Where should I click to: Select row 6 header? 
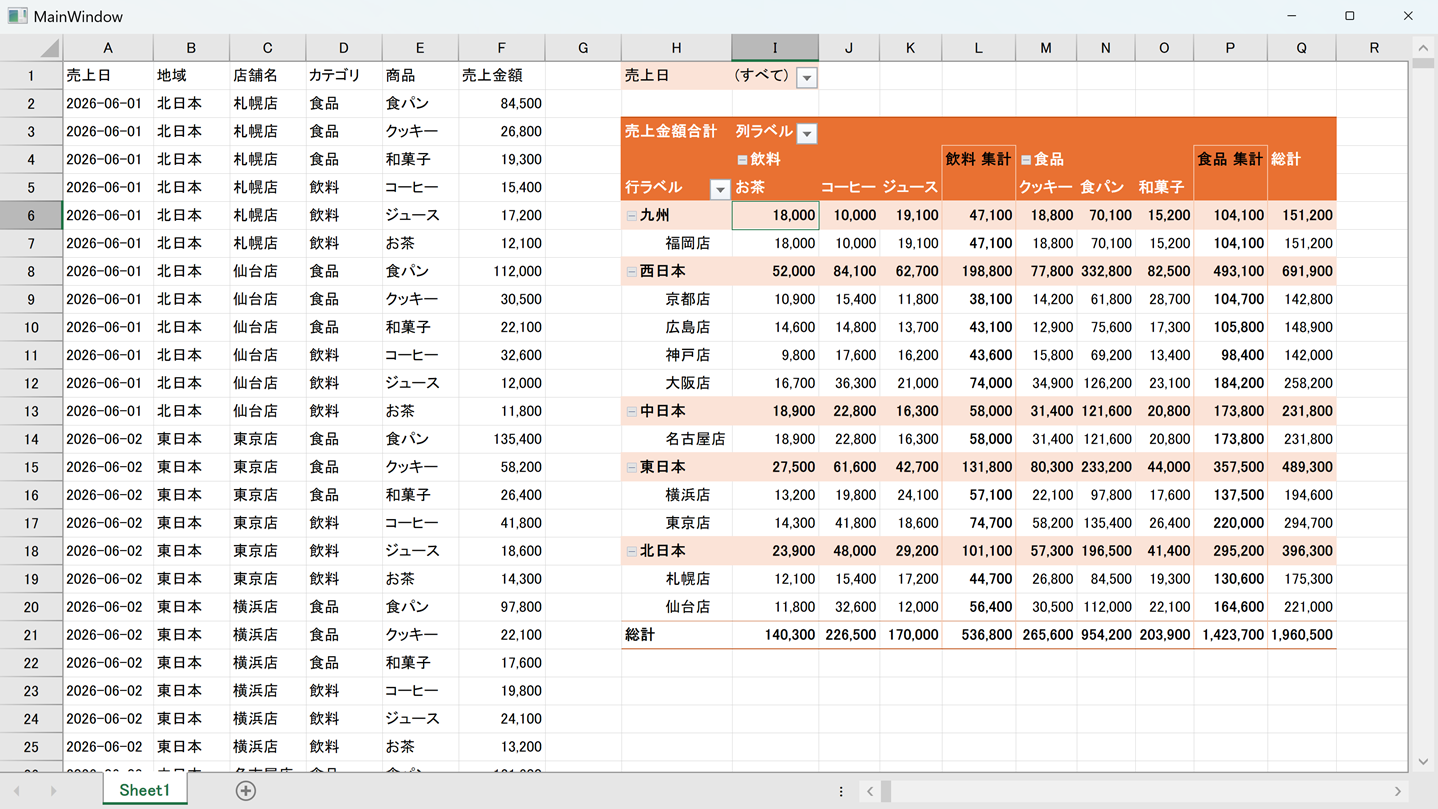31,215
